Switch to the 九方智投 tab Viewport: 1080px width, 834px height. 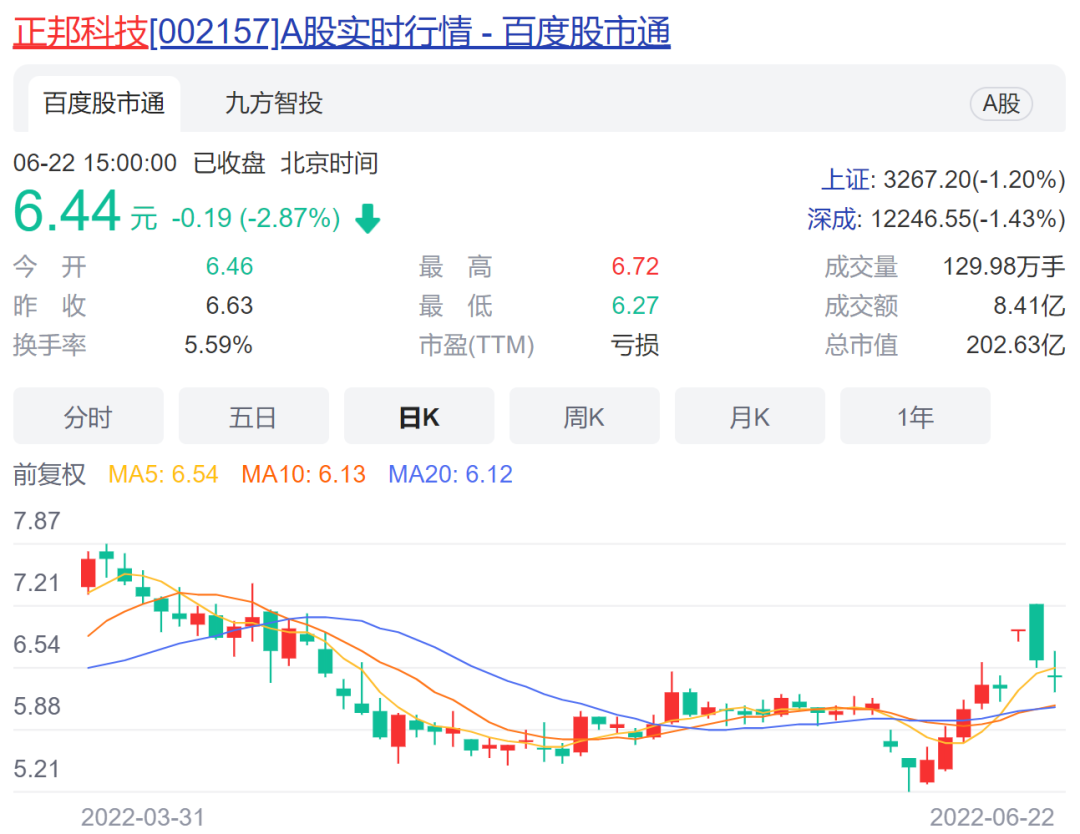(x=273, y=103)
